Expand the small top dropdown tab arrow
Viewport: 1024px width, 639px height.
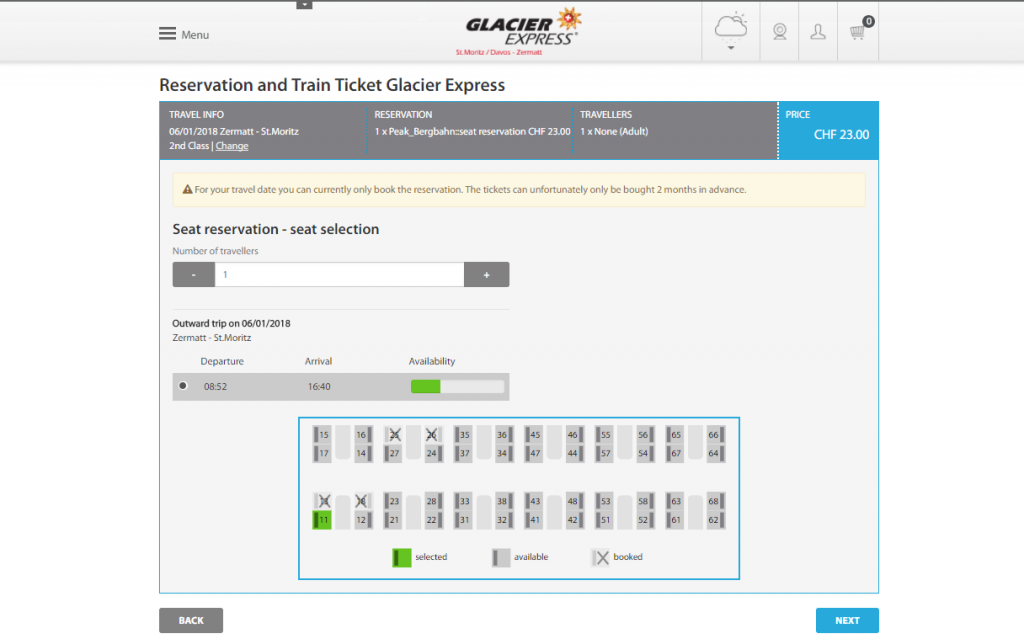(x=304, y=5)
